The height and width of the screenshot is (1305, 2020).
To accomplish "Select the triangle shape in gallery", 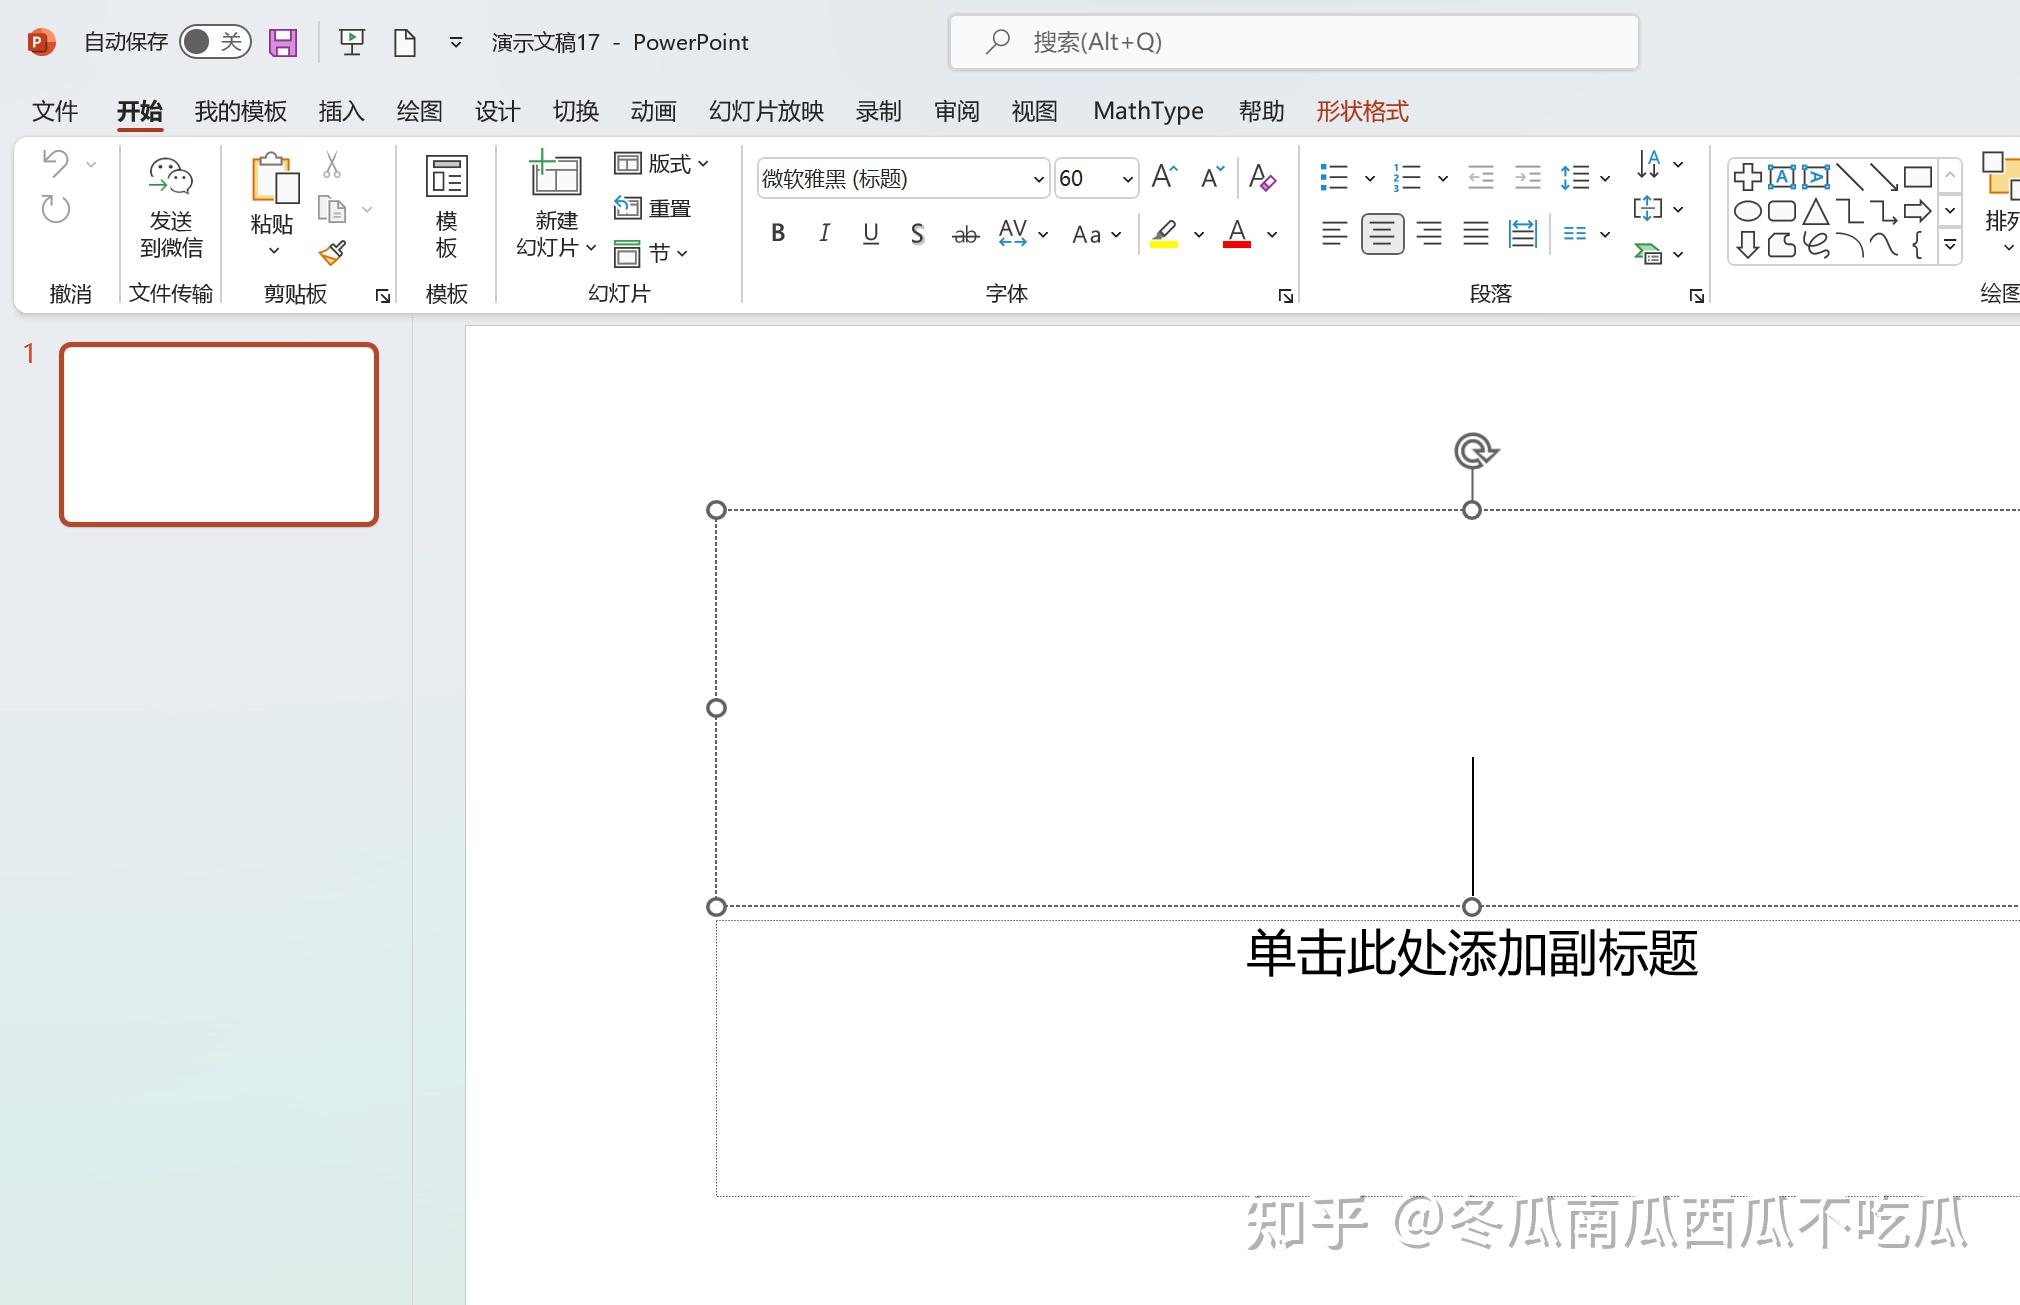I will point(1816,211).
